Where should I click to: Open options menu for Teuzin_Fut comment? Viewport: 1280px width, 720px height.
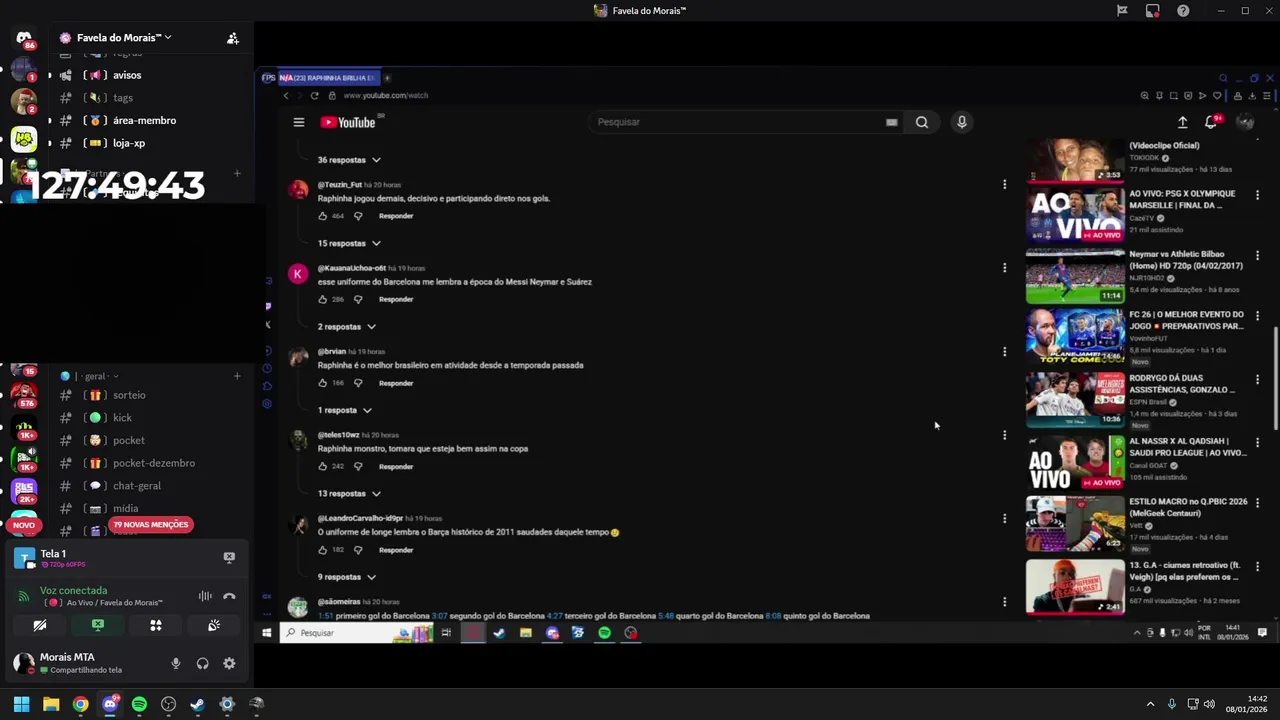click(1004, 184)
